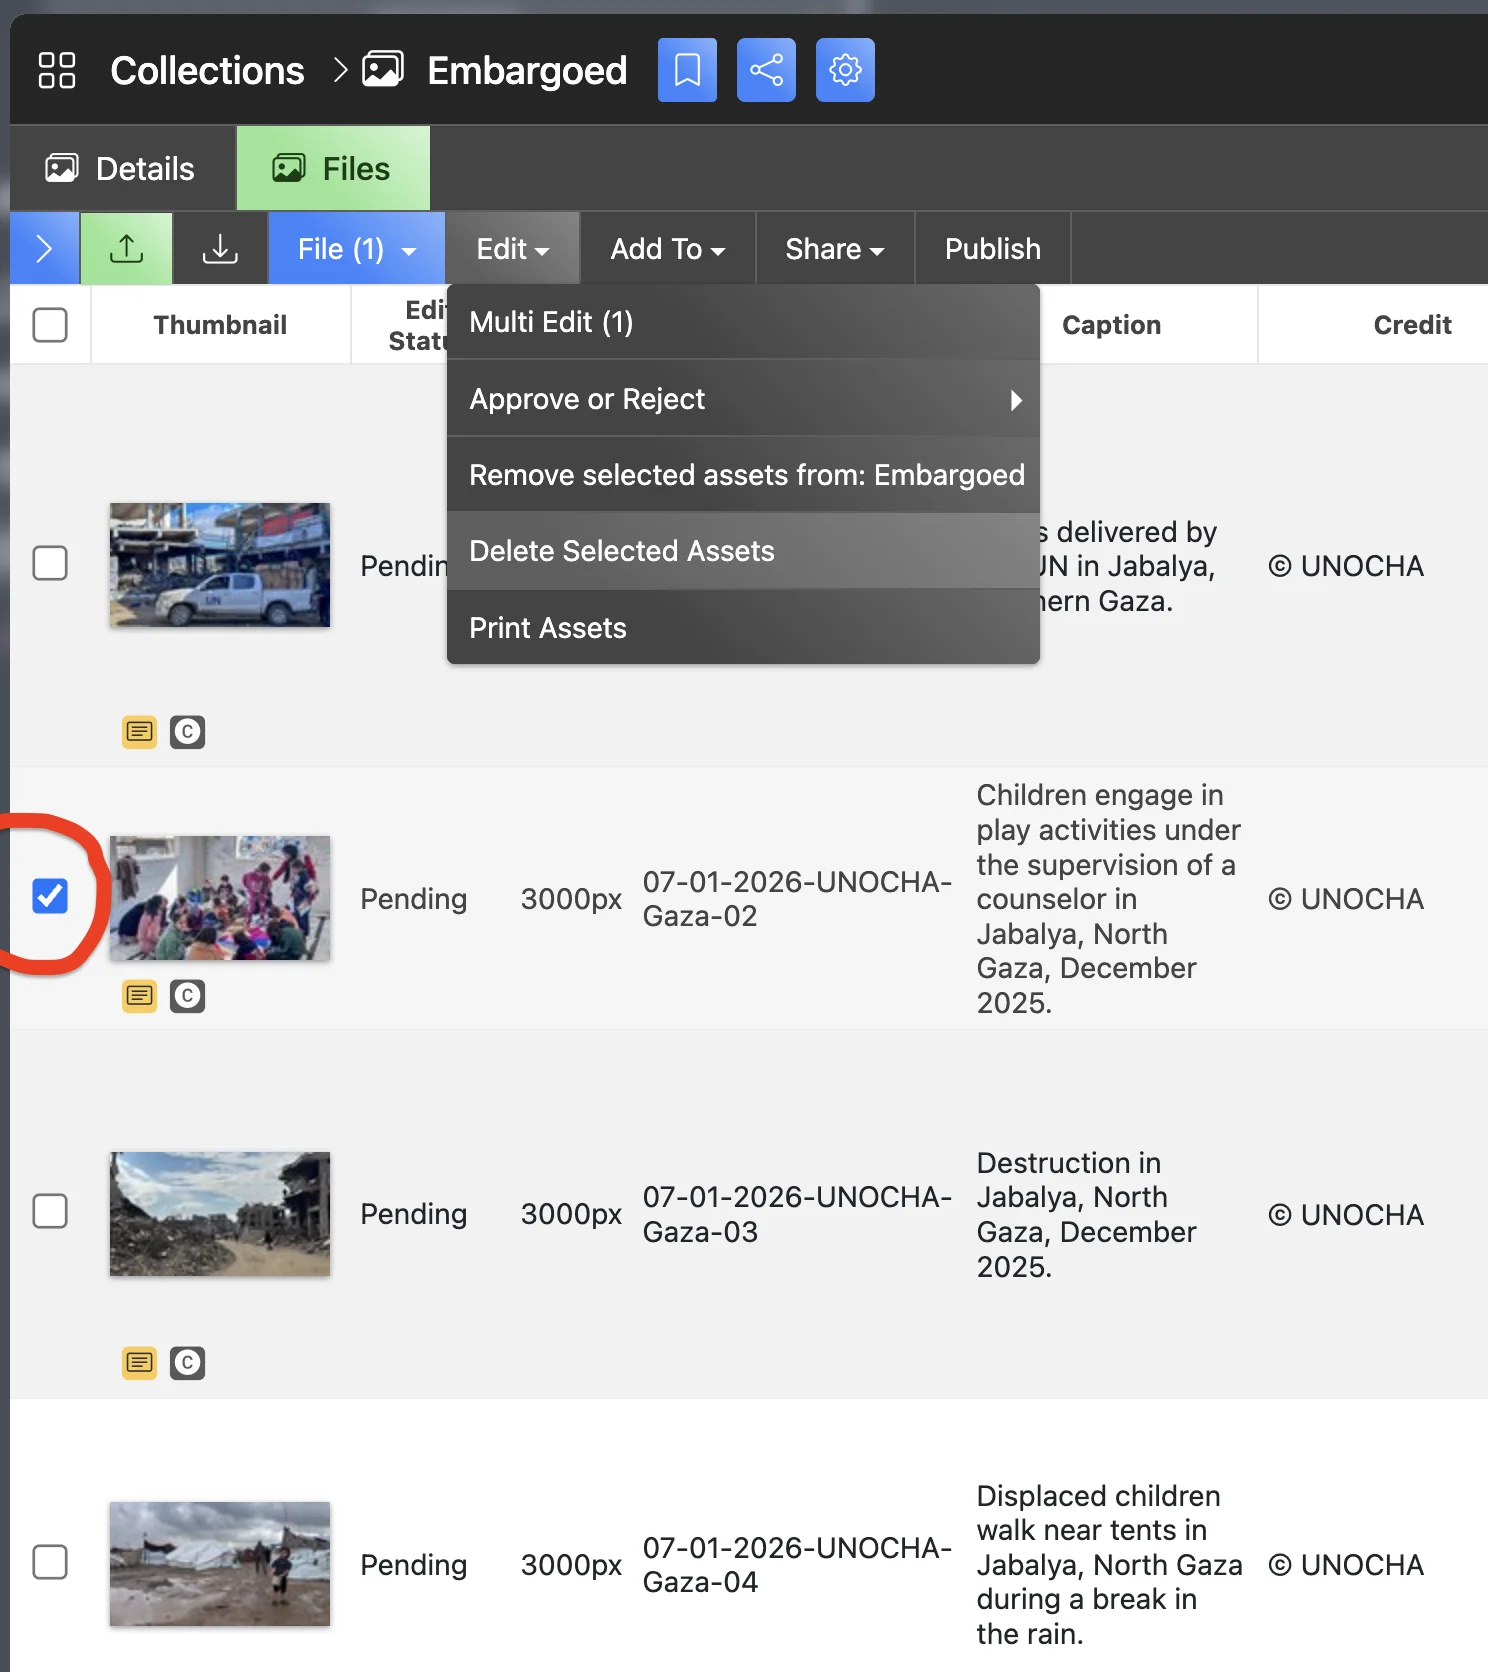Open the File (1) dropdown

(x=356, y=249)
